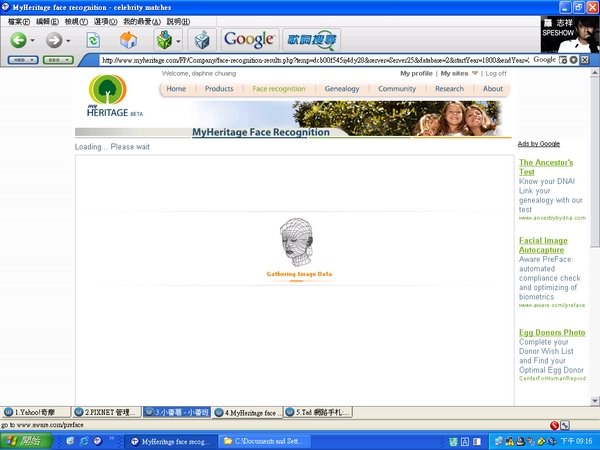Click the green cube contacts toolbar icon
The width and height of the screenshot is (600, 450).
pos(164,40)
